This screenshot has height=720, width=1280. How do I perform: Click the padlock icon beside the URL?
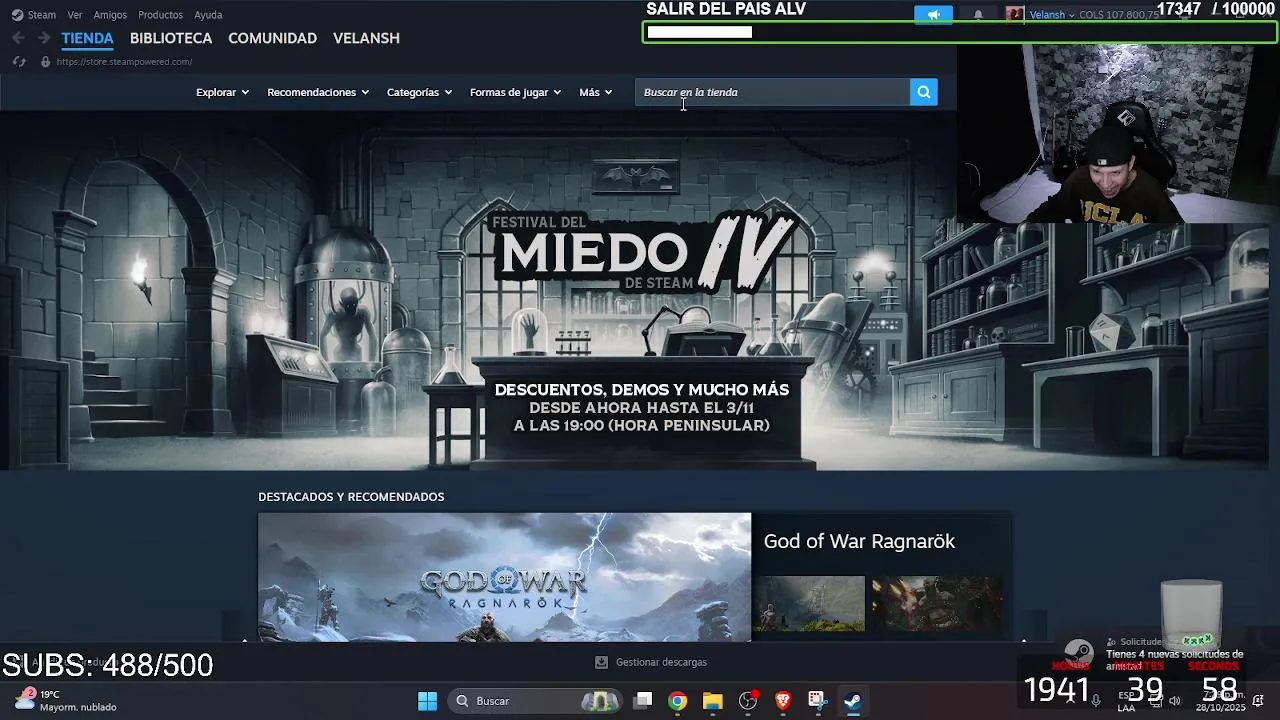tap(45, 62)
